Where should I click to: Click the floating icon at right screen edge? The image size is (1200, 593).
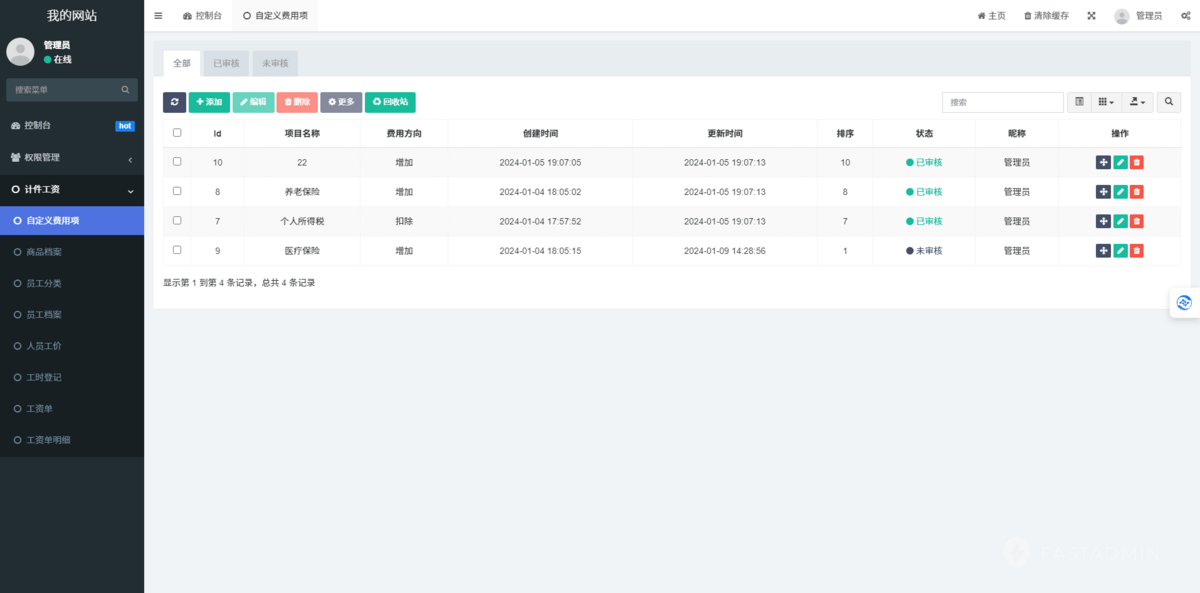pos(1184,302)
